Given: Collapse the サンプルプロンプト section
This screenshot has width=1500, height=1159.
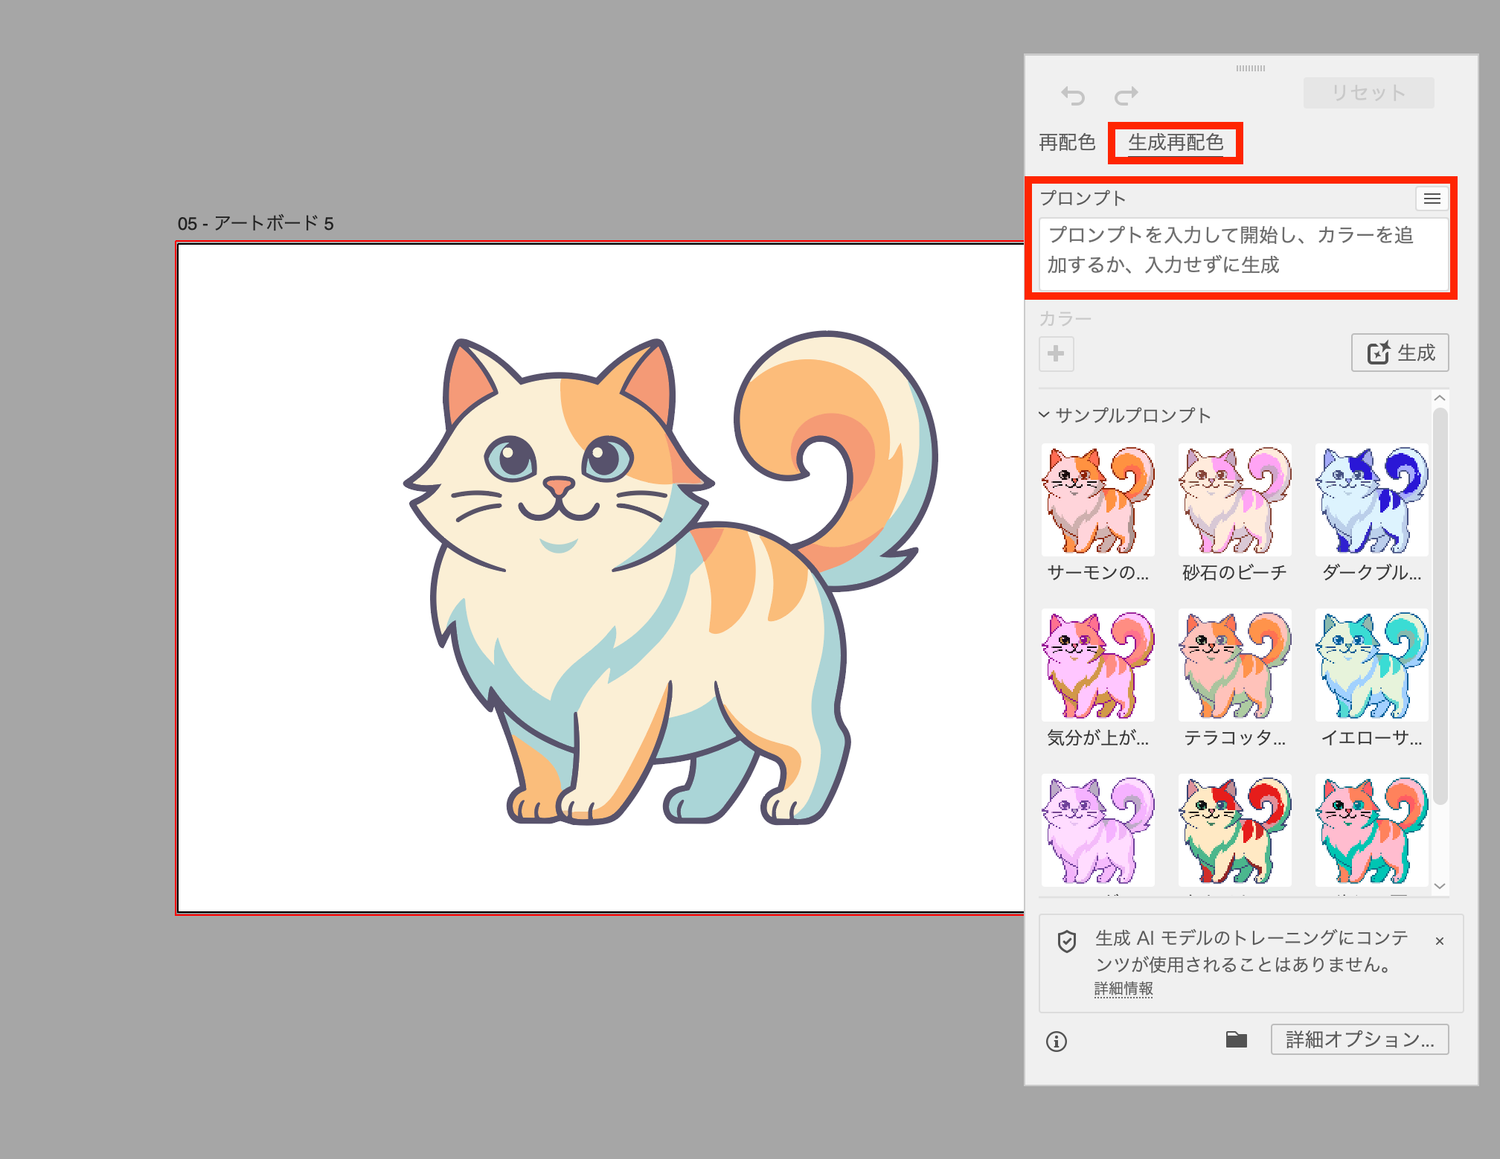Looking at the screenshot, I should [1044, 415].
